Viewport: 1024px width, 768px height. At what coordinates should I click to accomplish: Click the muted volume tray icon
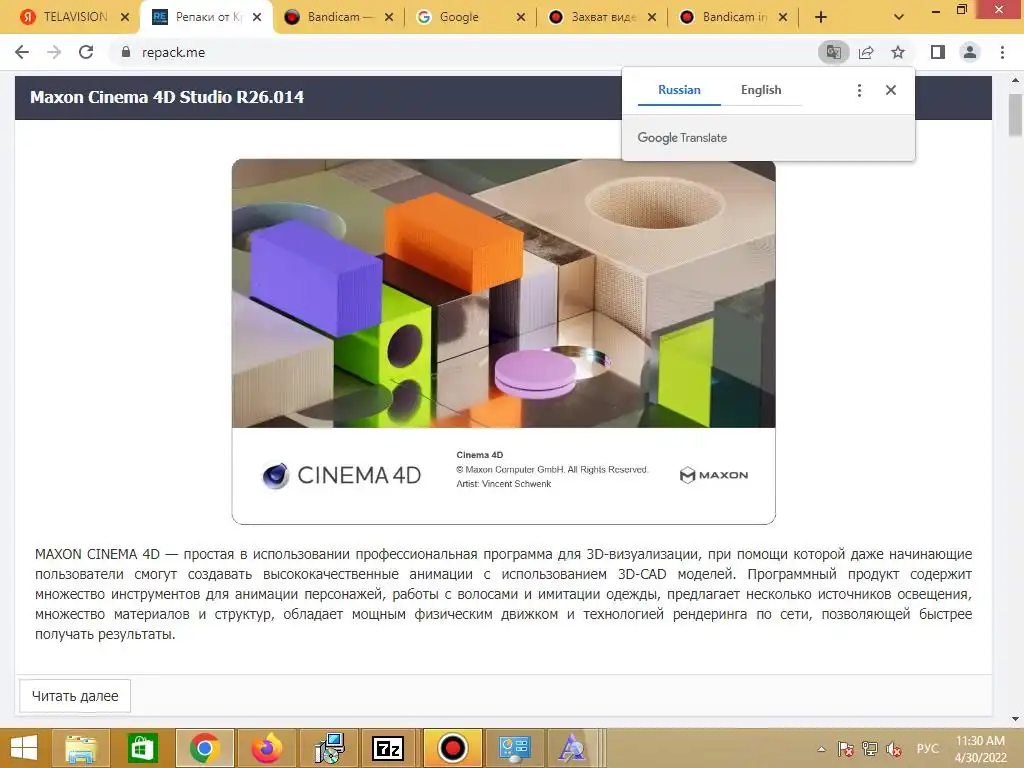point(894,749)
